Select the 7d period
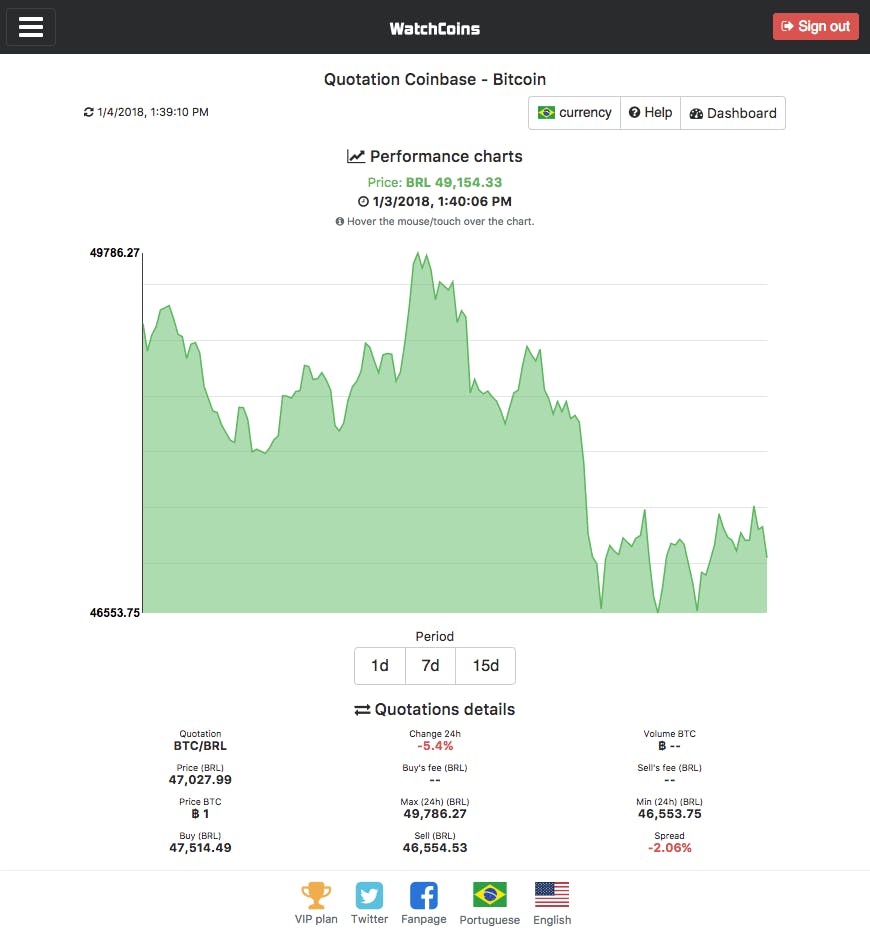The height and width of the screenshot is (935, 870). (x=431, y=665)
